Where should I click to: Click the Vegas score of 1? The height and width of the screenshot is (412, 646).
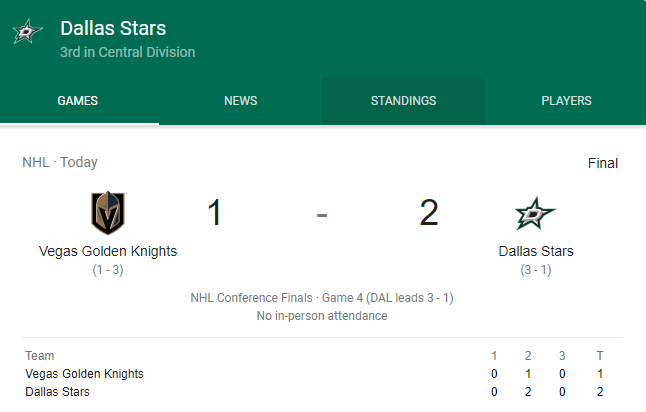(215, 213)
